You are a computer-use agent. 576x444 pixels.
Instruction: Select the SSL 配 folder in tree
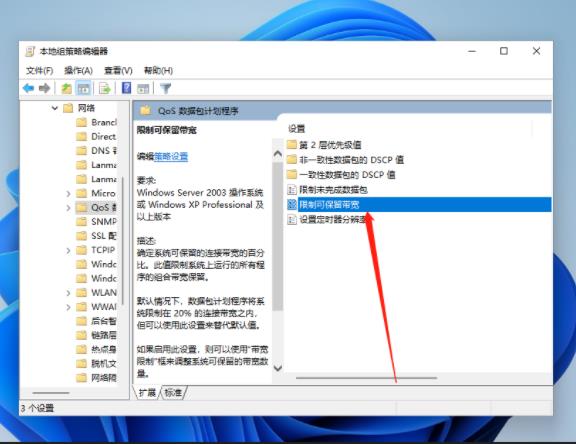[97, 236]
